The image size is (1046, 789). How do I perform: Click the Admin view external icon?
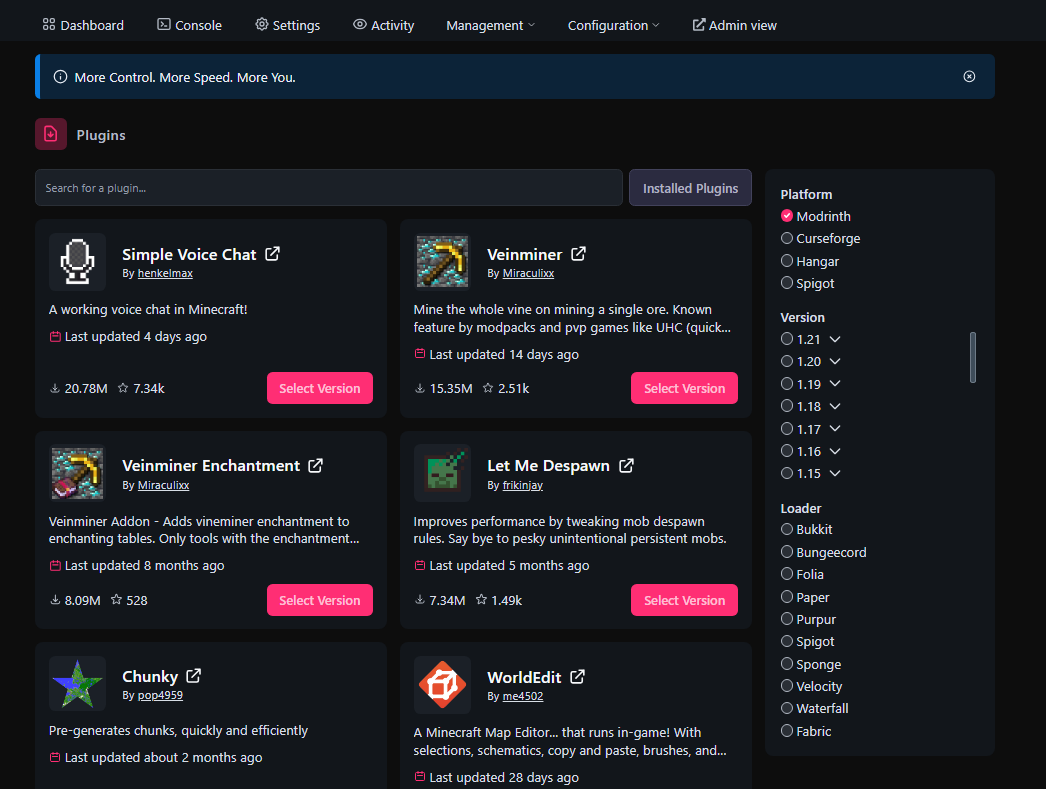click(x=698, y=25)
